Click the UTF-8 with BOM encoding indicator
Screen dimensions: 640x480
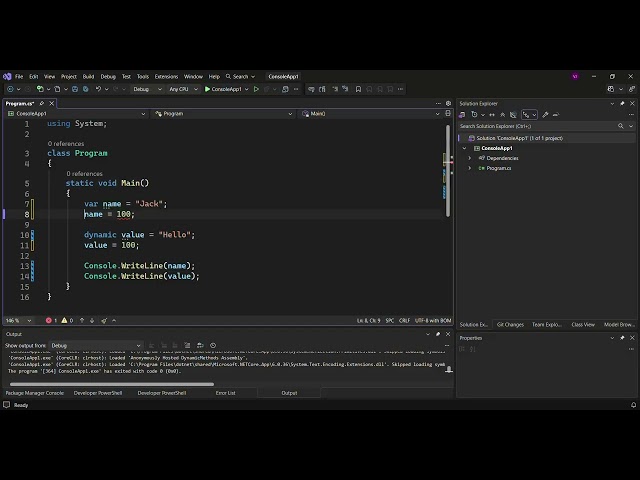[433, 320]
